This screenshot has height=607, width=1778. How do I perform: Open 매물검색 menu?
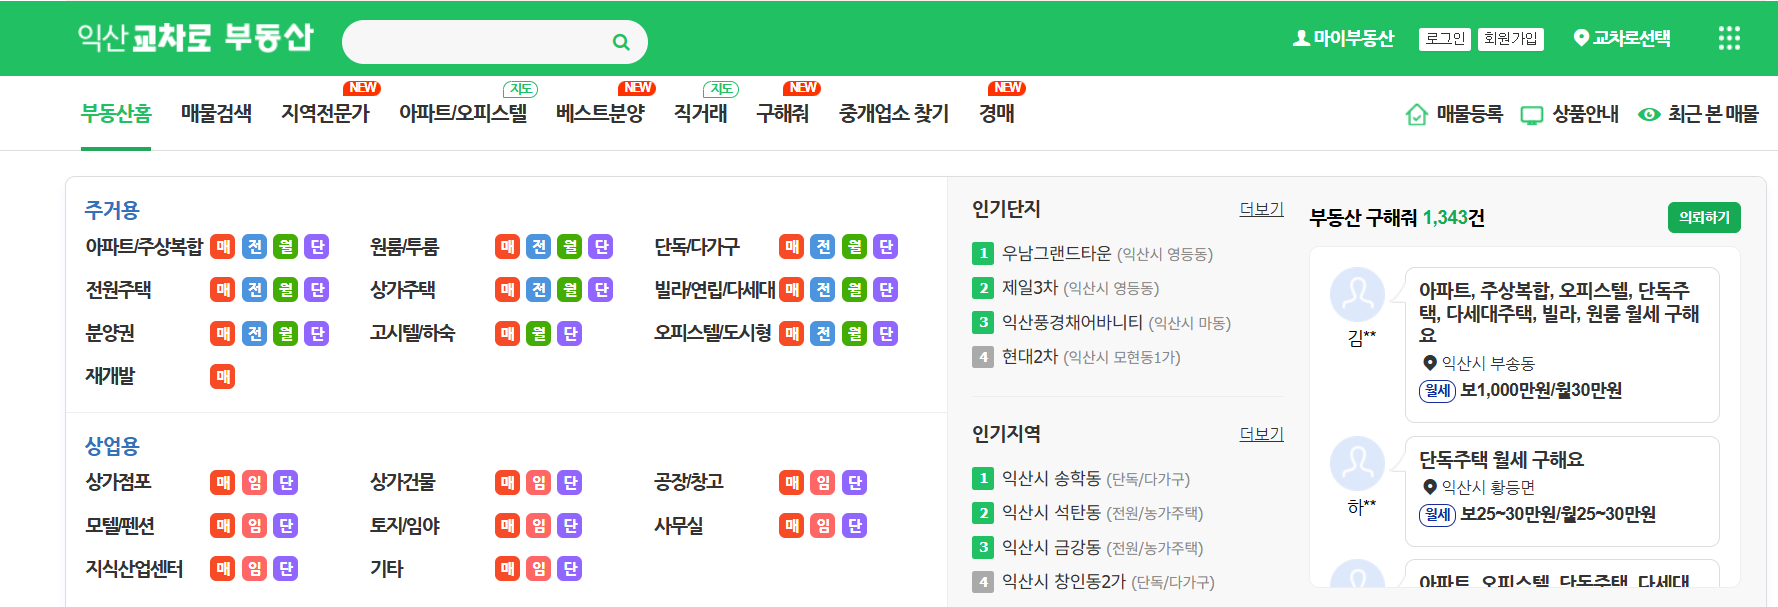click(x=216, y=114)
